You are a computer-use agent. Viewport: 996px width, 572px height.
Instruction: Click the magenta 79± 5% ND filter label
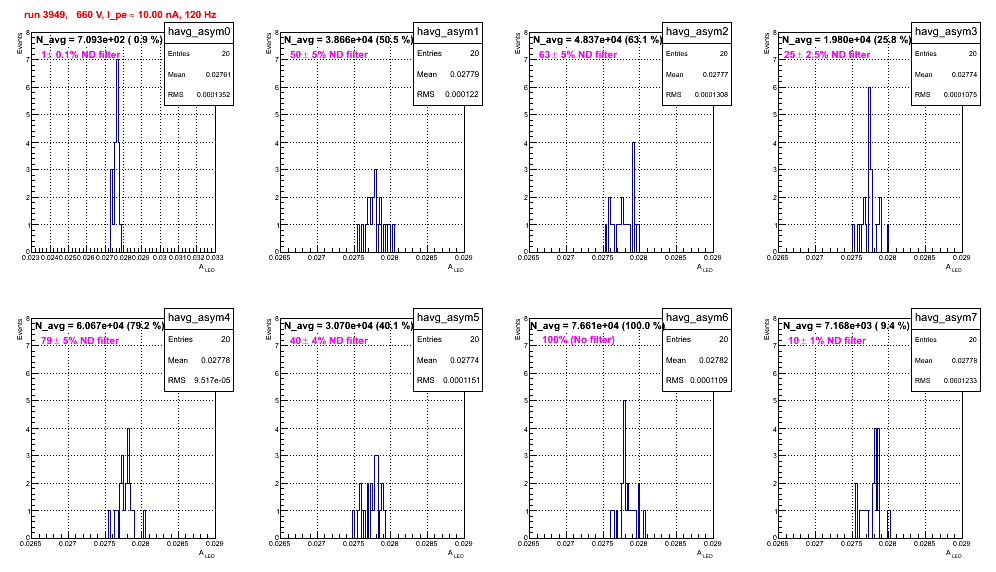point(80,341)
